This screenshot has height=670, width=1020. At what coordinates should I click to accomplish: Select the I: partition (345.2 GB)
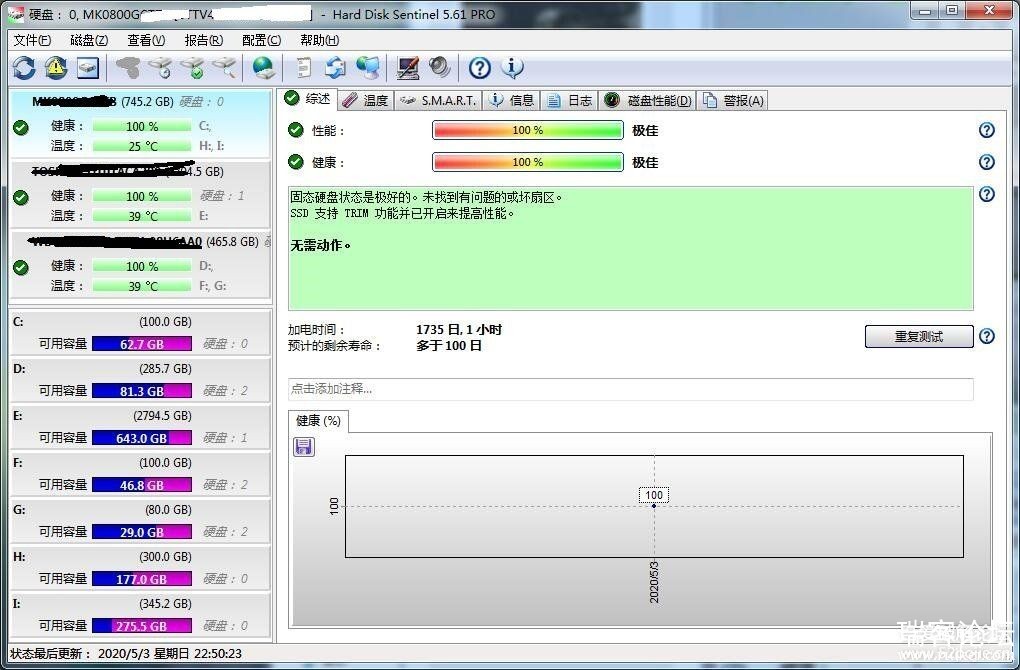pos(140,614)
